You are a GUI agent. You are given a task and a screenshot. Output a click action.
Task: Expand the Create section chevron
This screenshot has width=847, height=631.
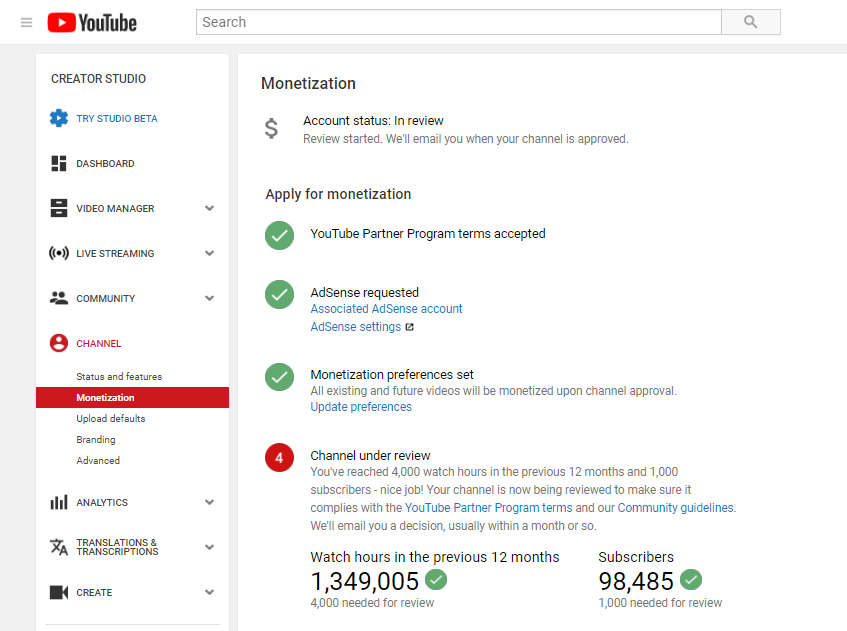210,592
